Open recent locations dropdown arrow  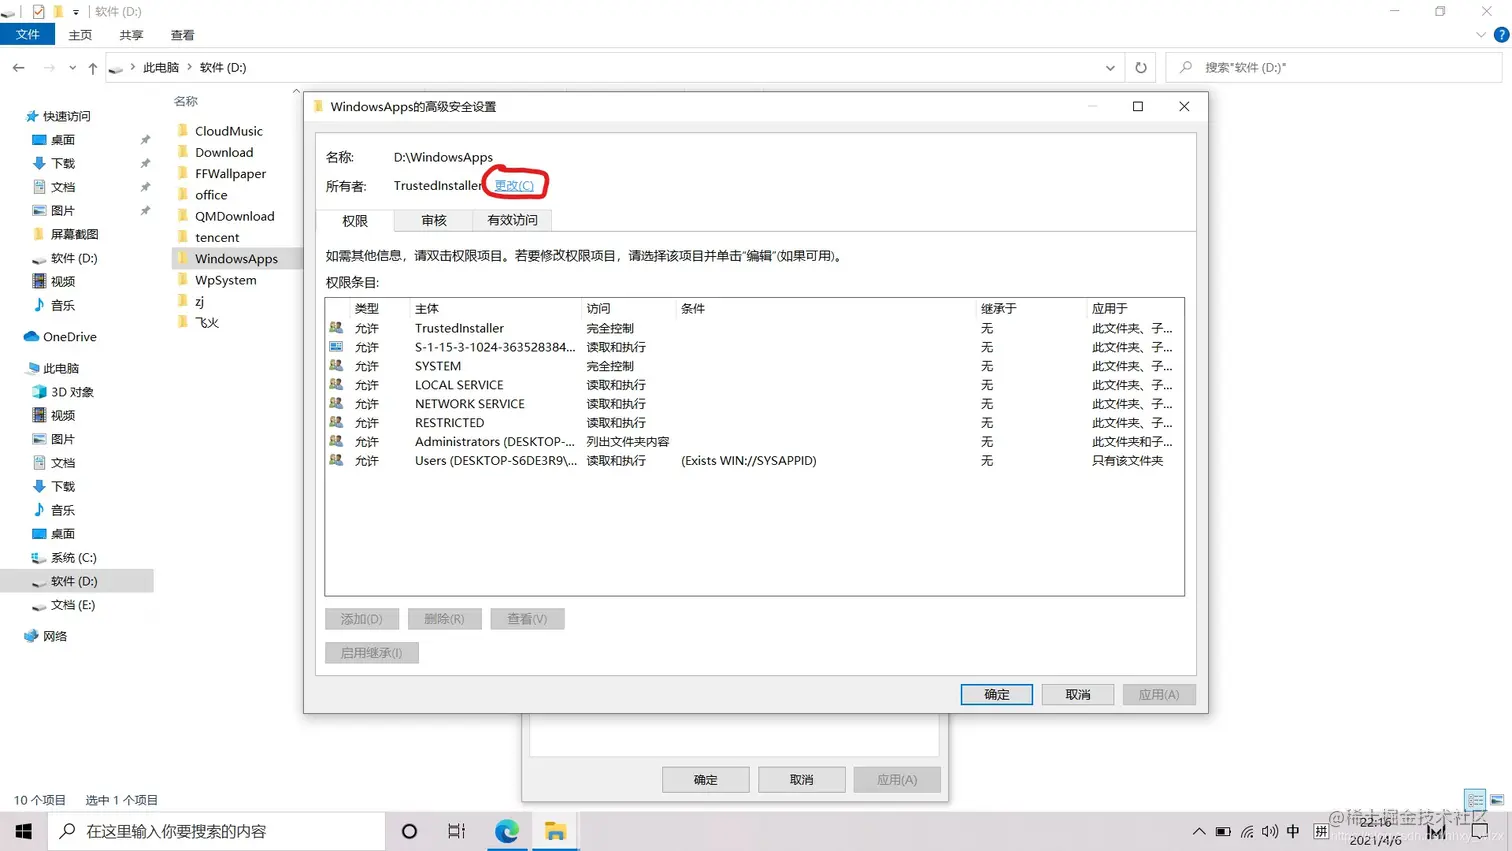[x=72, y=68]
